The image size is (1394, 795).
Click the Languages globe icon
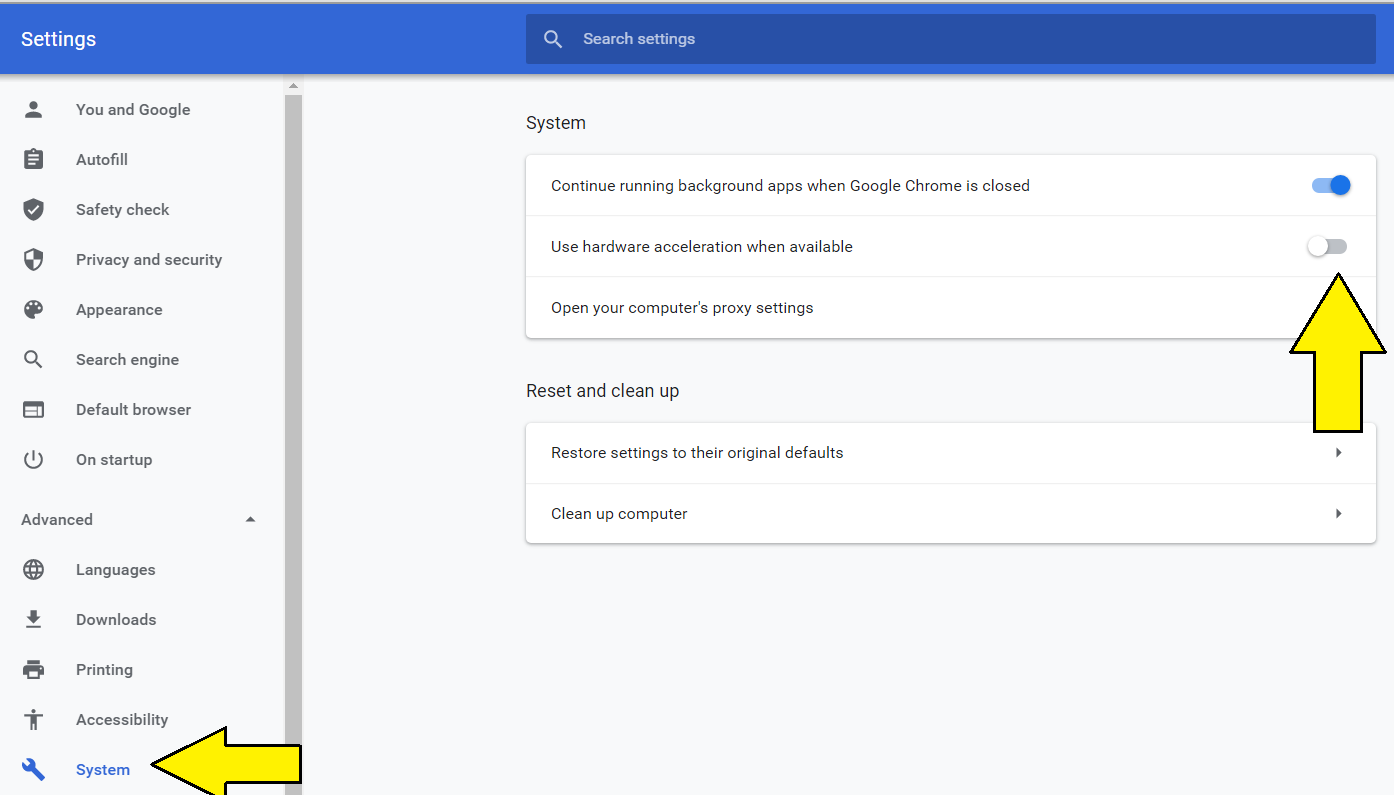(34, 569)
